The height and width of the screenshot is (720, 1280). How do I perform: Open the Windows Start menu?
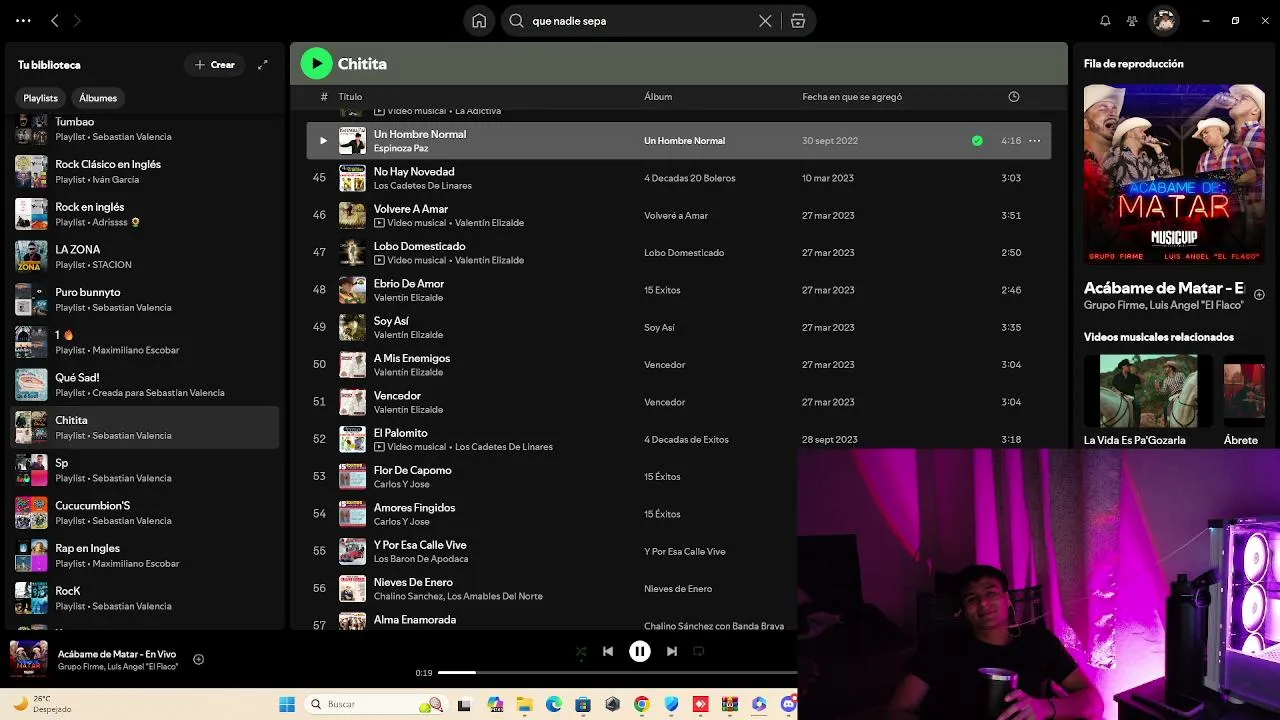(x=287, y=704)
